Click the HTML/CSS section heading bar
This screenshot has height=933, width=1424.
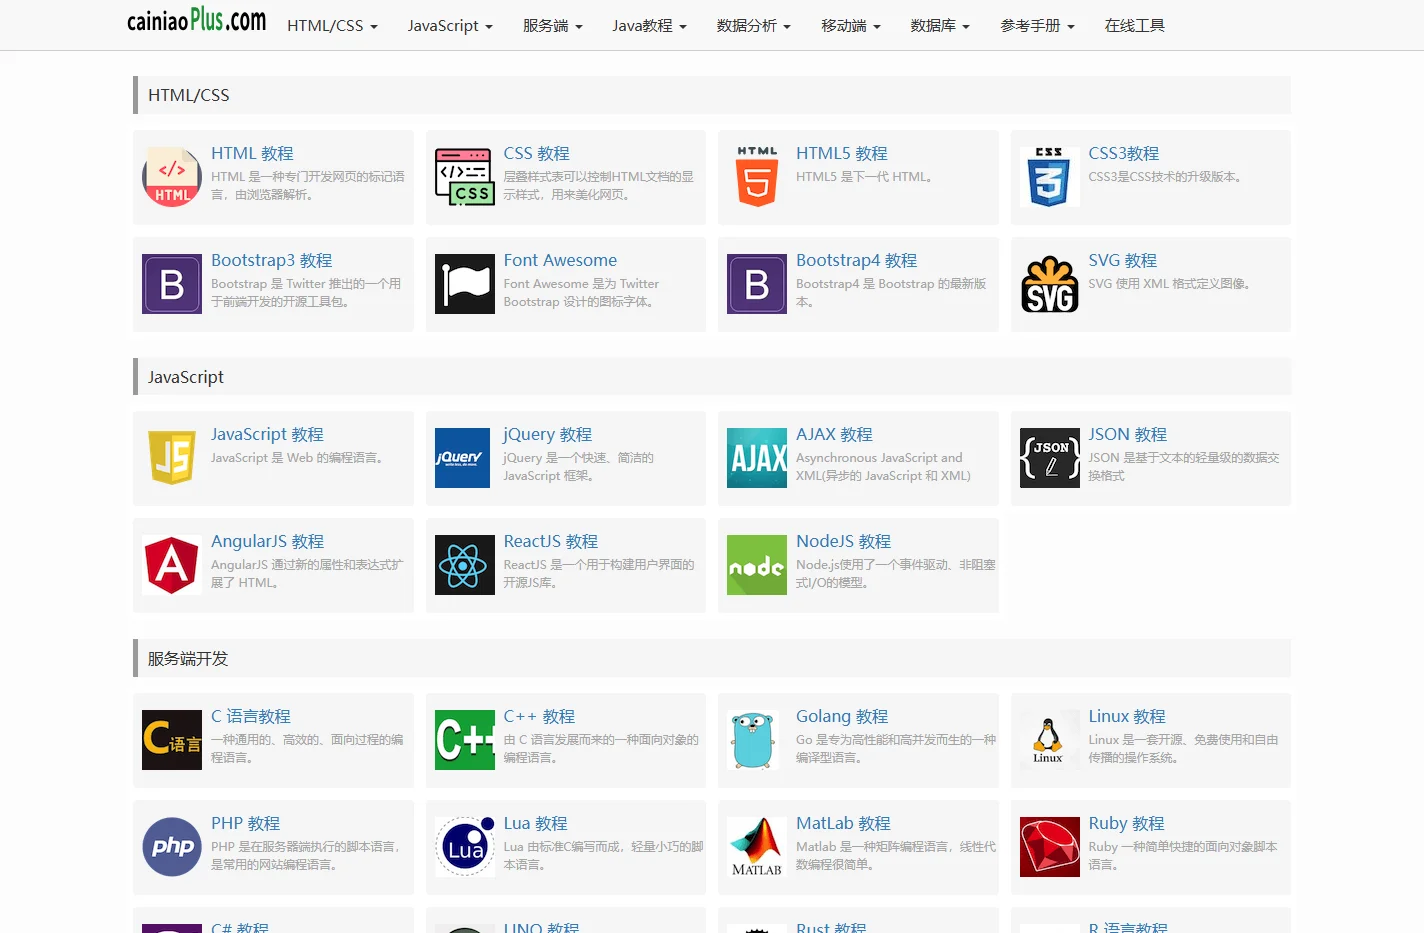712,95
